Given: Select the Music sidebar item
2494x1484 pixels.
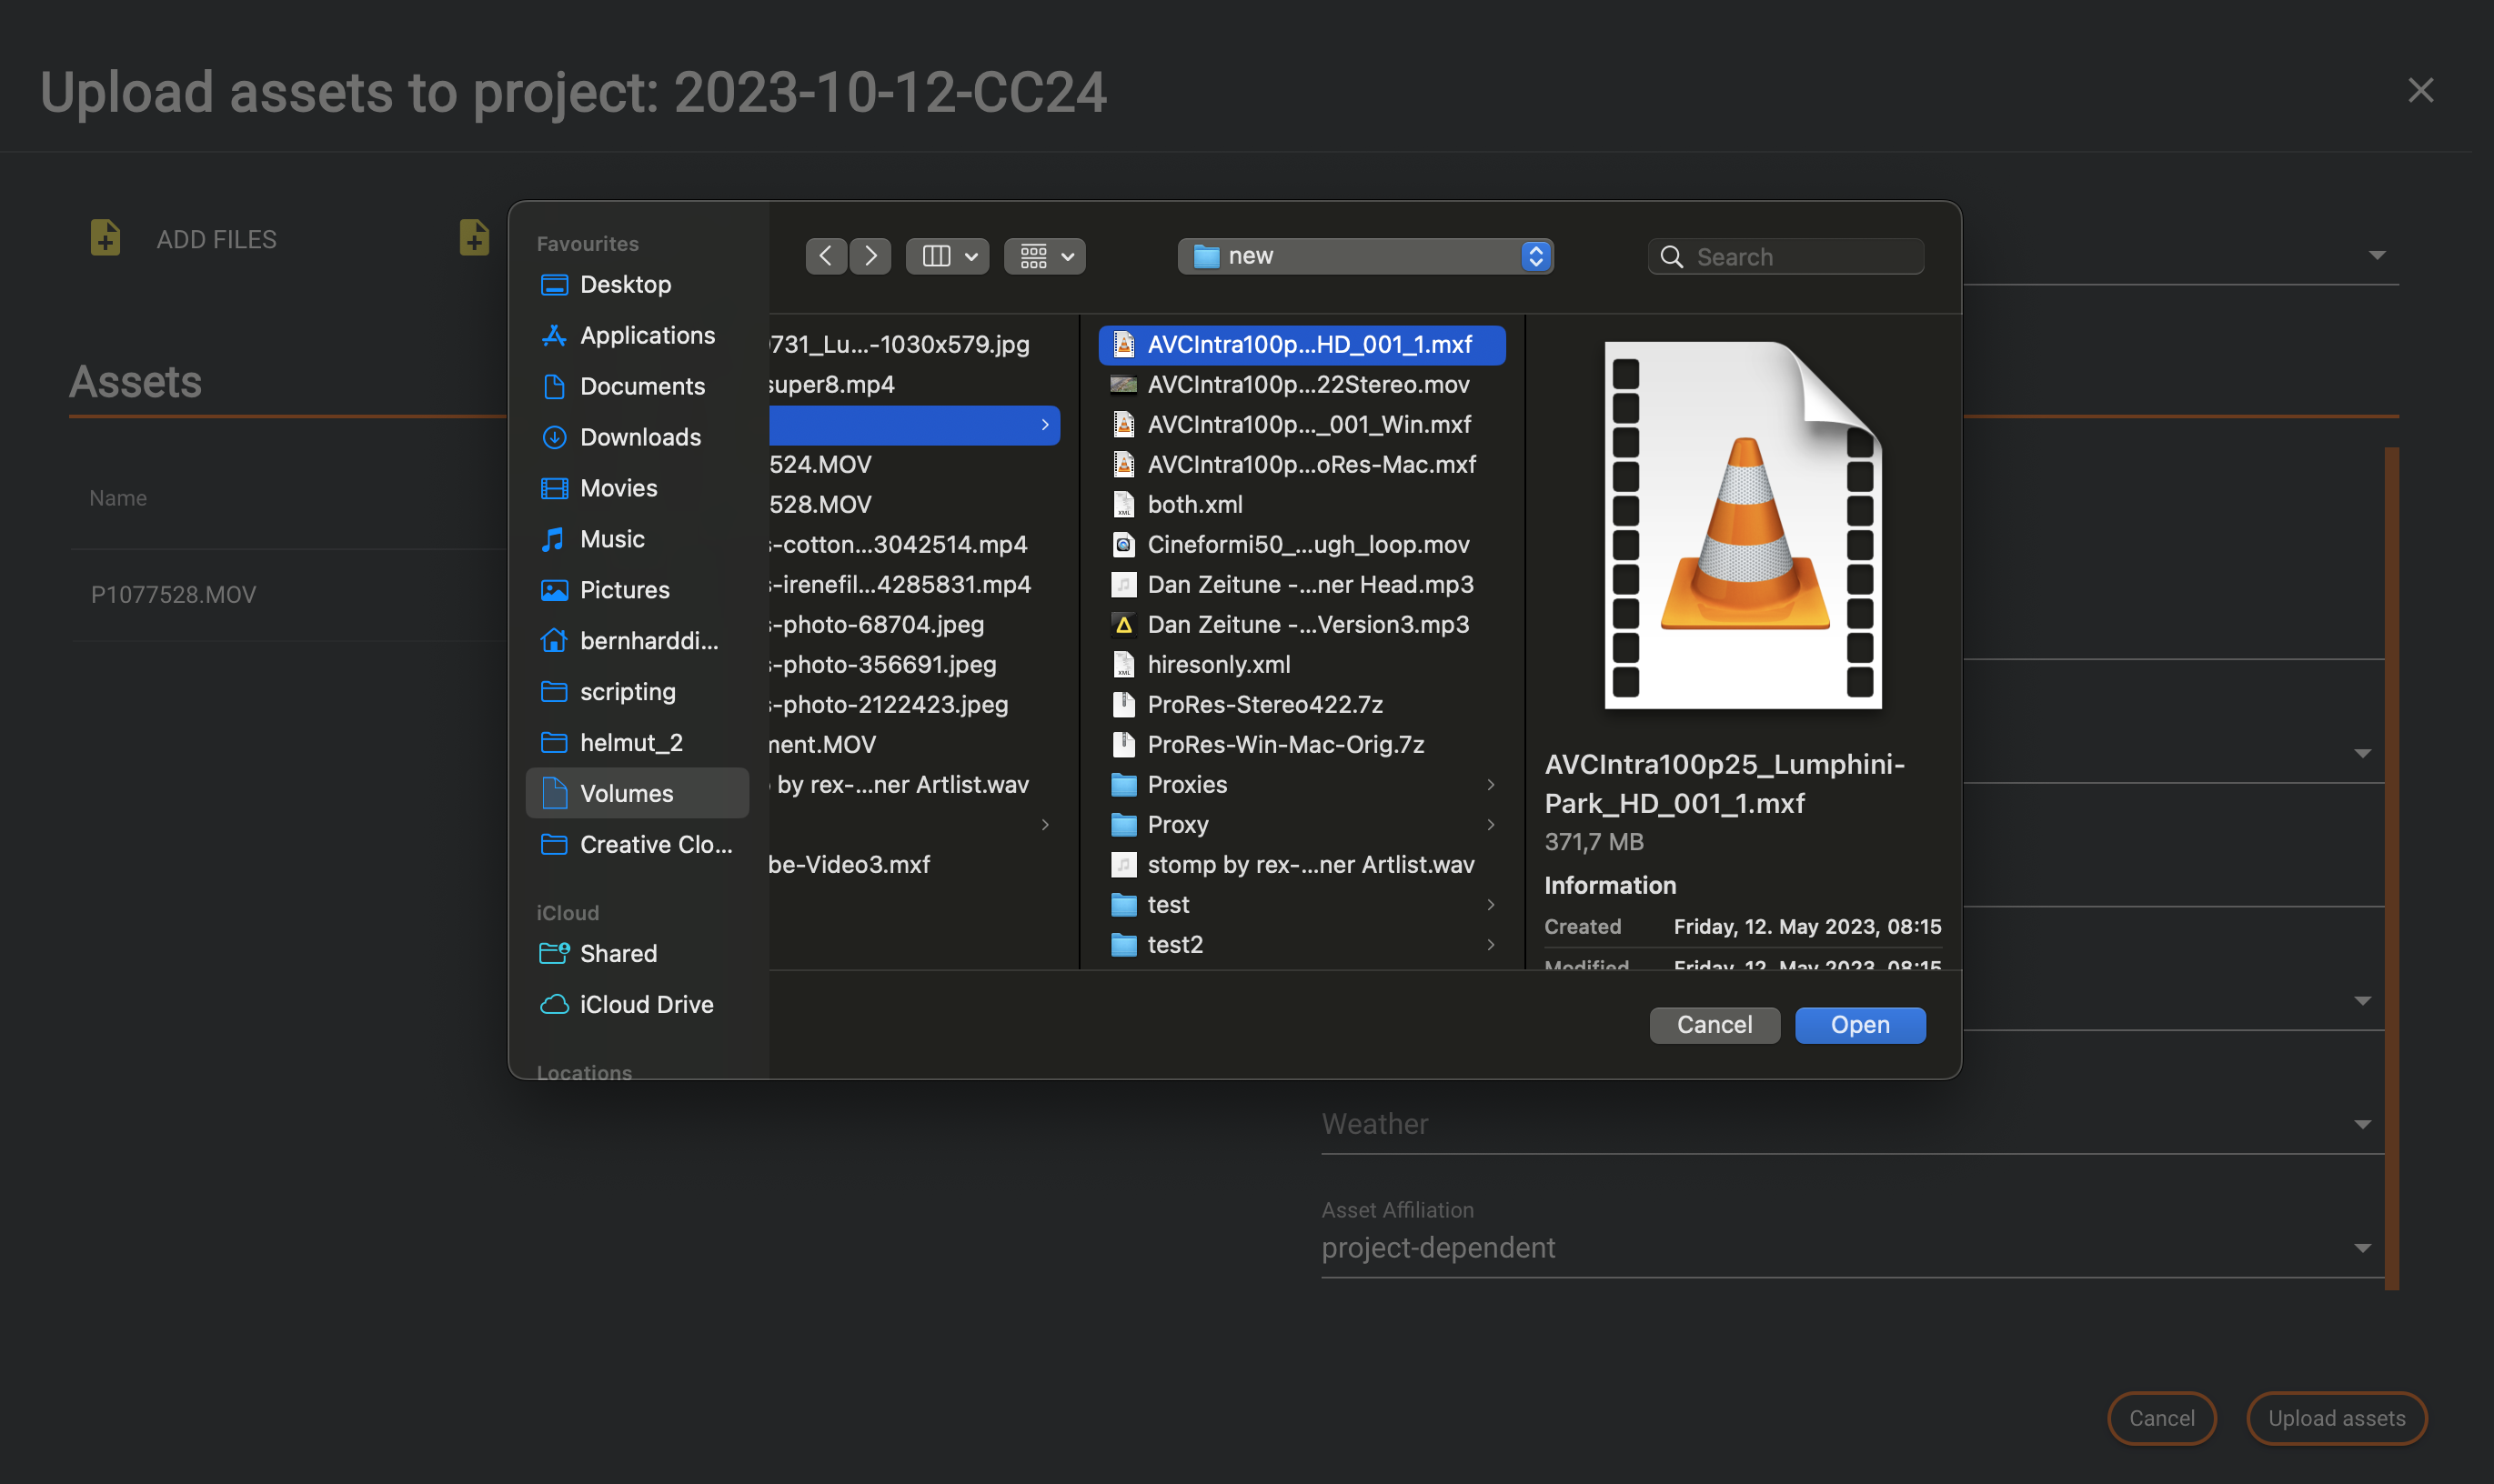Looking at the screenshot, I should 611,539.
